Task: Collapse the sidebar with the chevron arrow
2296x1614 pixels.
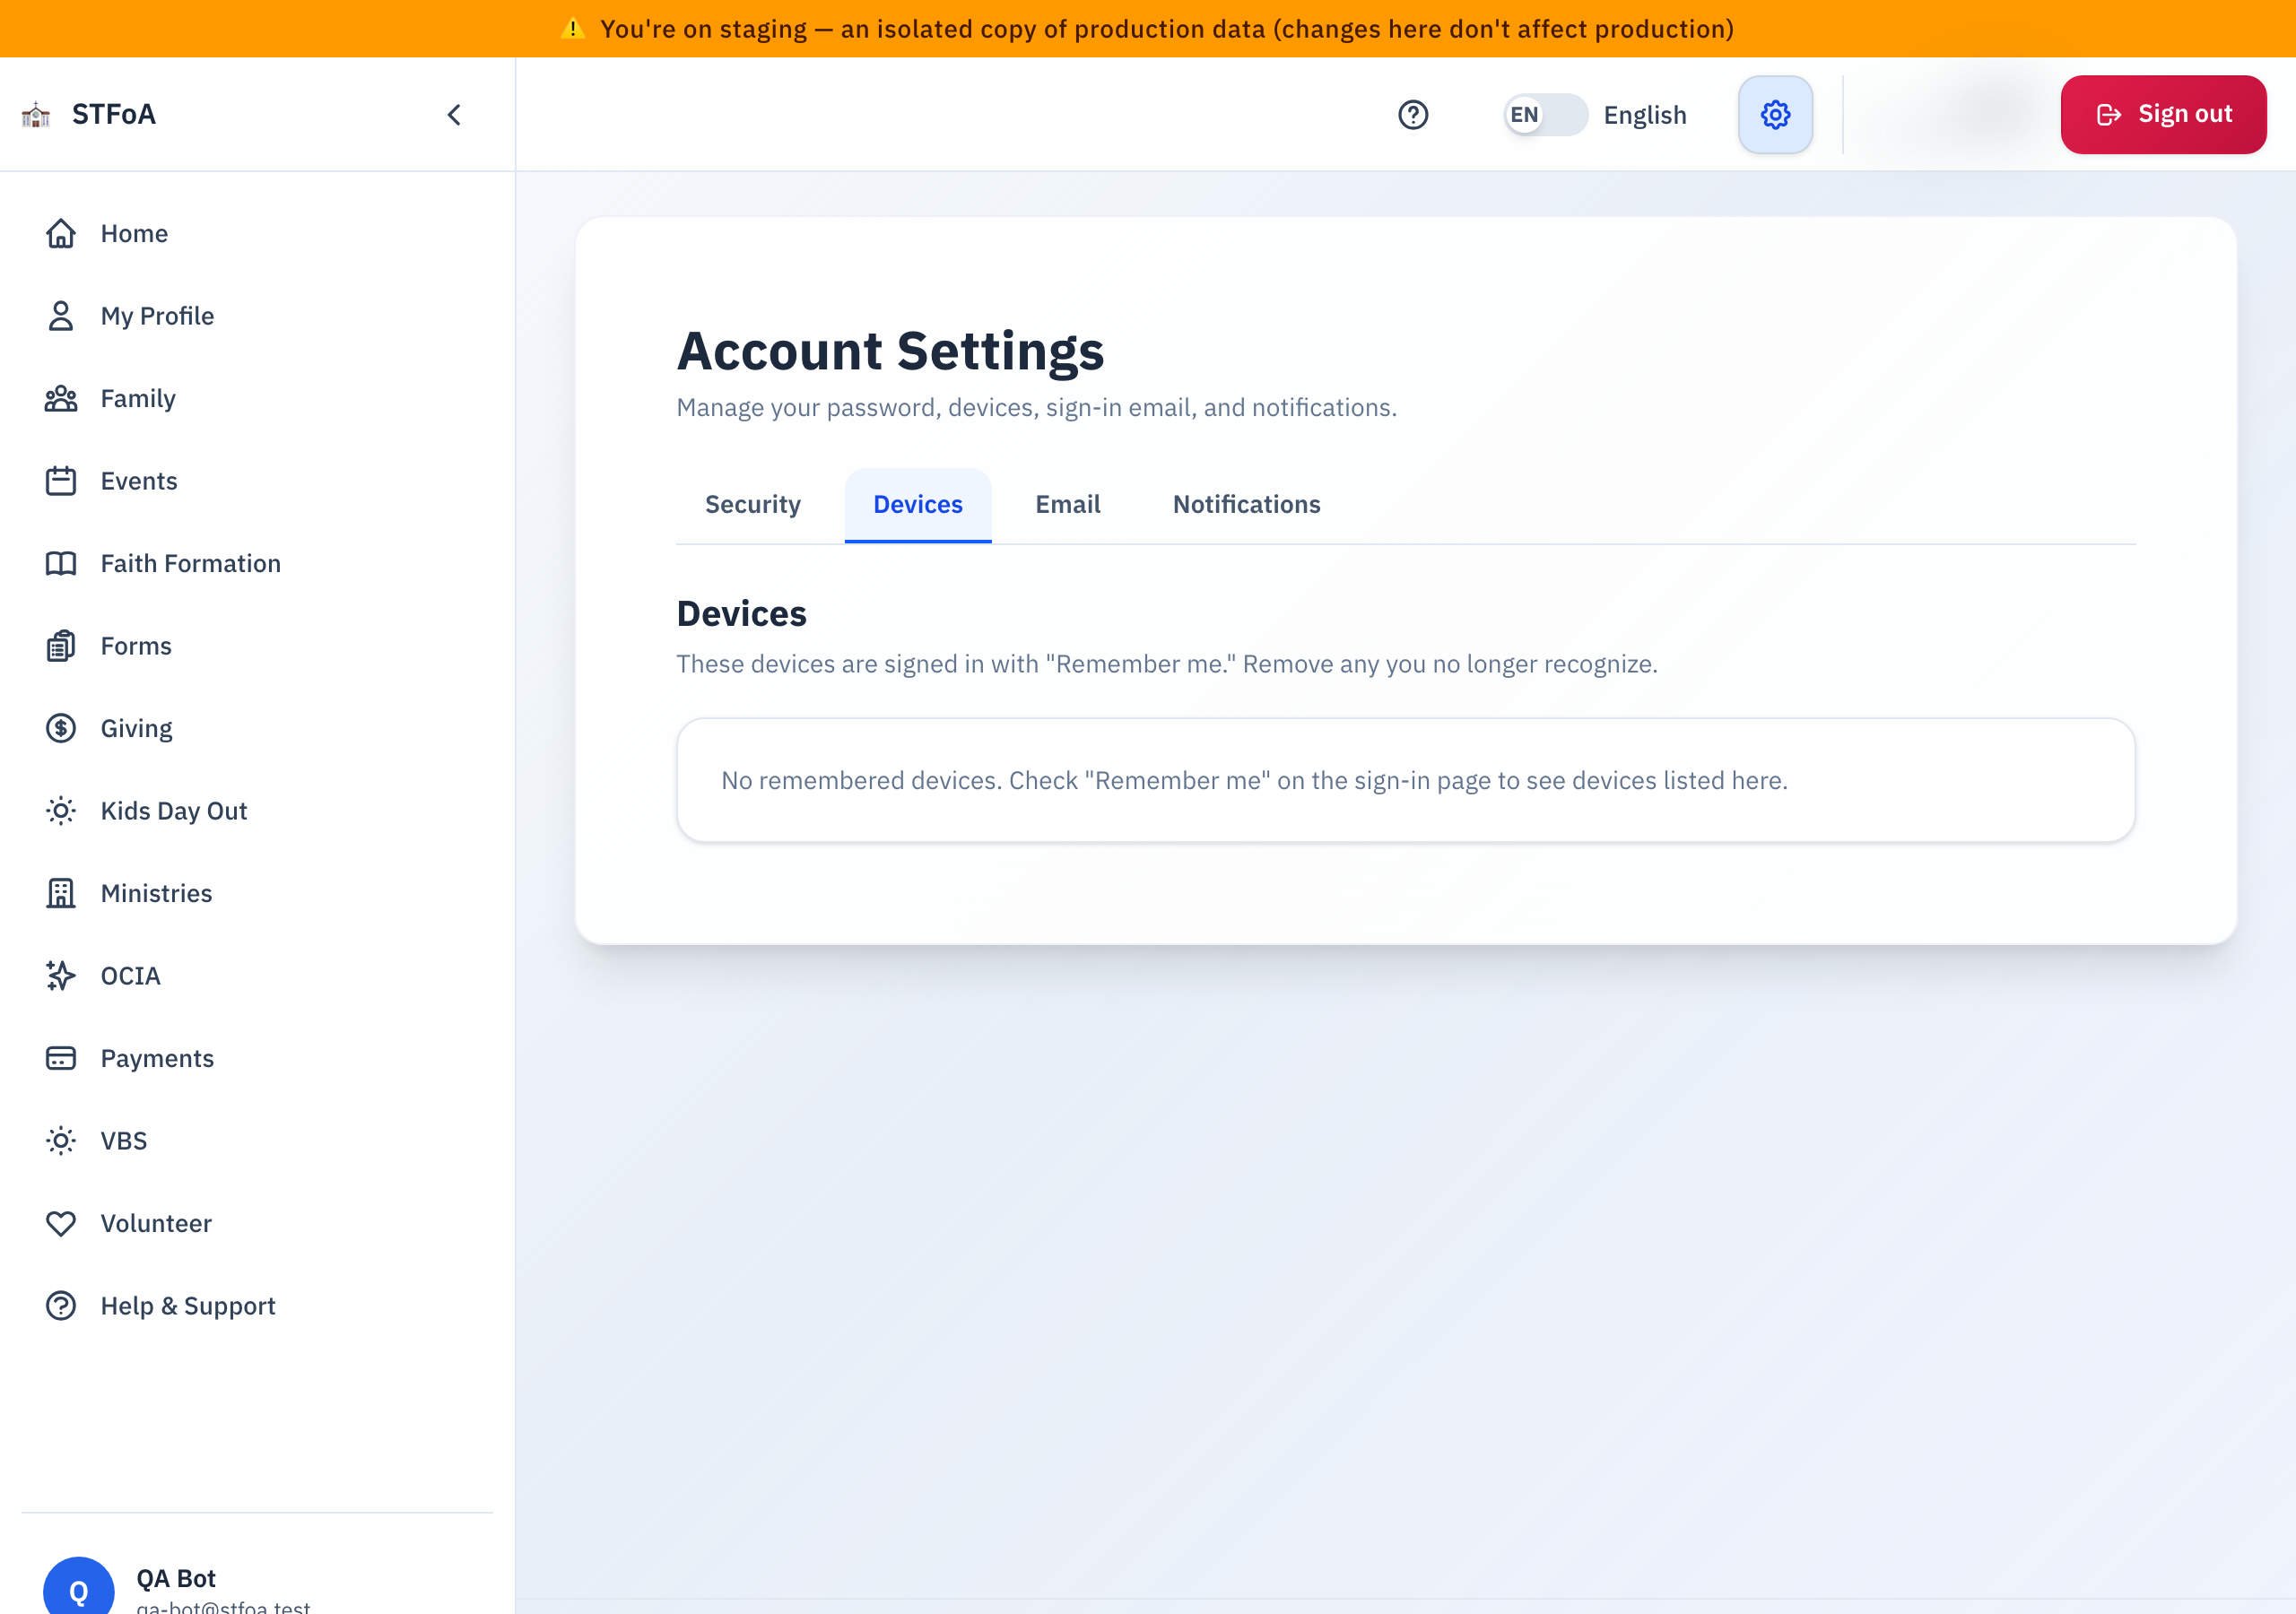Action: [454, 115]
